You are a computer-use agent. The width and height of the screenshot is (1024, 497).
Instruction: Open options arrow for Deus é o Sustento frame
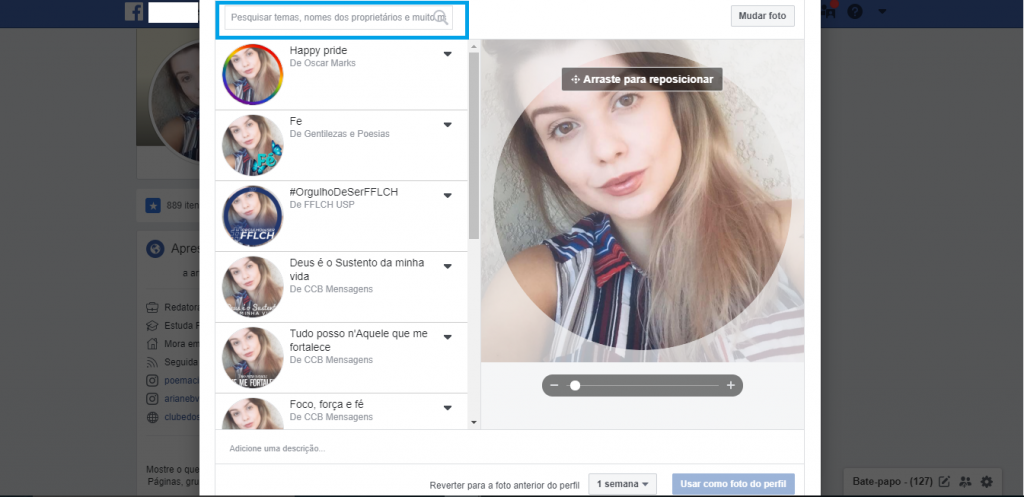pyautogui.click(x=447, y=266)
